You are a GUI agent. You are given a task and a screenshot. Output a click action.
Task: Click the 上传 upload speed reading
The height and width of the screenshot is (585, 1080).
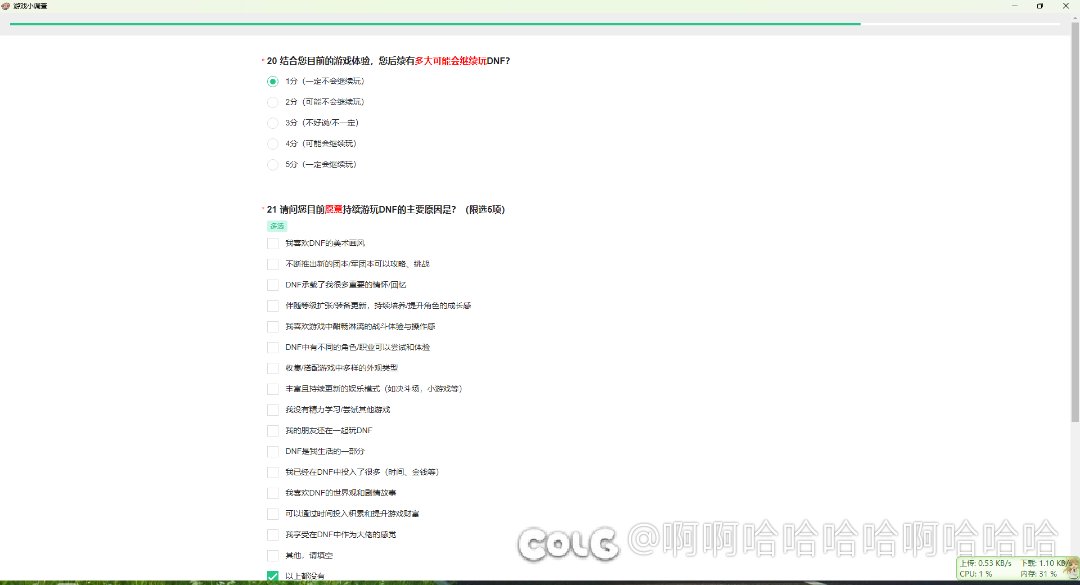(x=986, y=563)
